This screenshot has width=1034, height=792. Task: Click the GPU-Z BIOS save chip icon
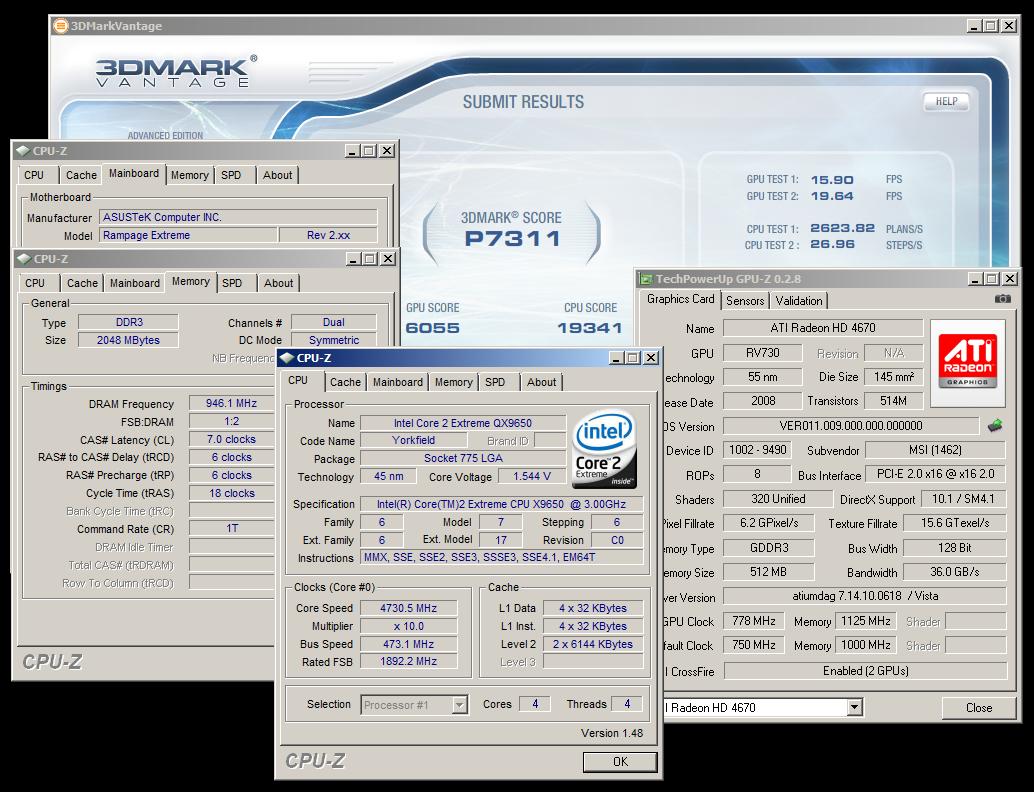[995, 425]
